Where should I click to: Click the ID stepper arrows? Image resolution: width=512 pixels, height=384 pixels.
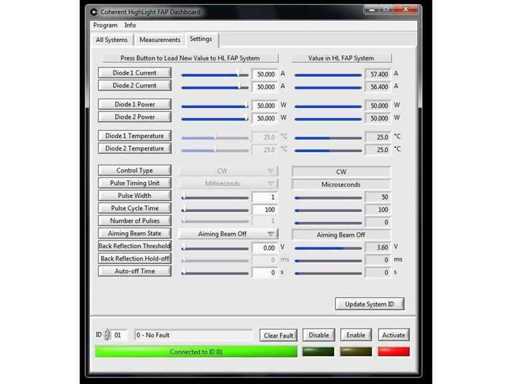pos(107,334)
